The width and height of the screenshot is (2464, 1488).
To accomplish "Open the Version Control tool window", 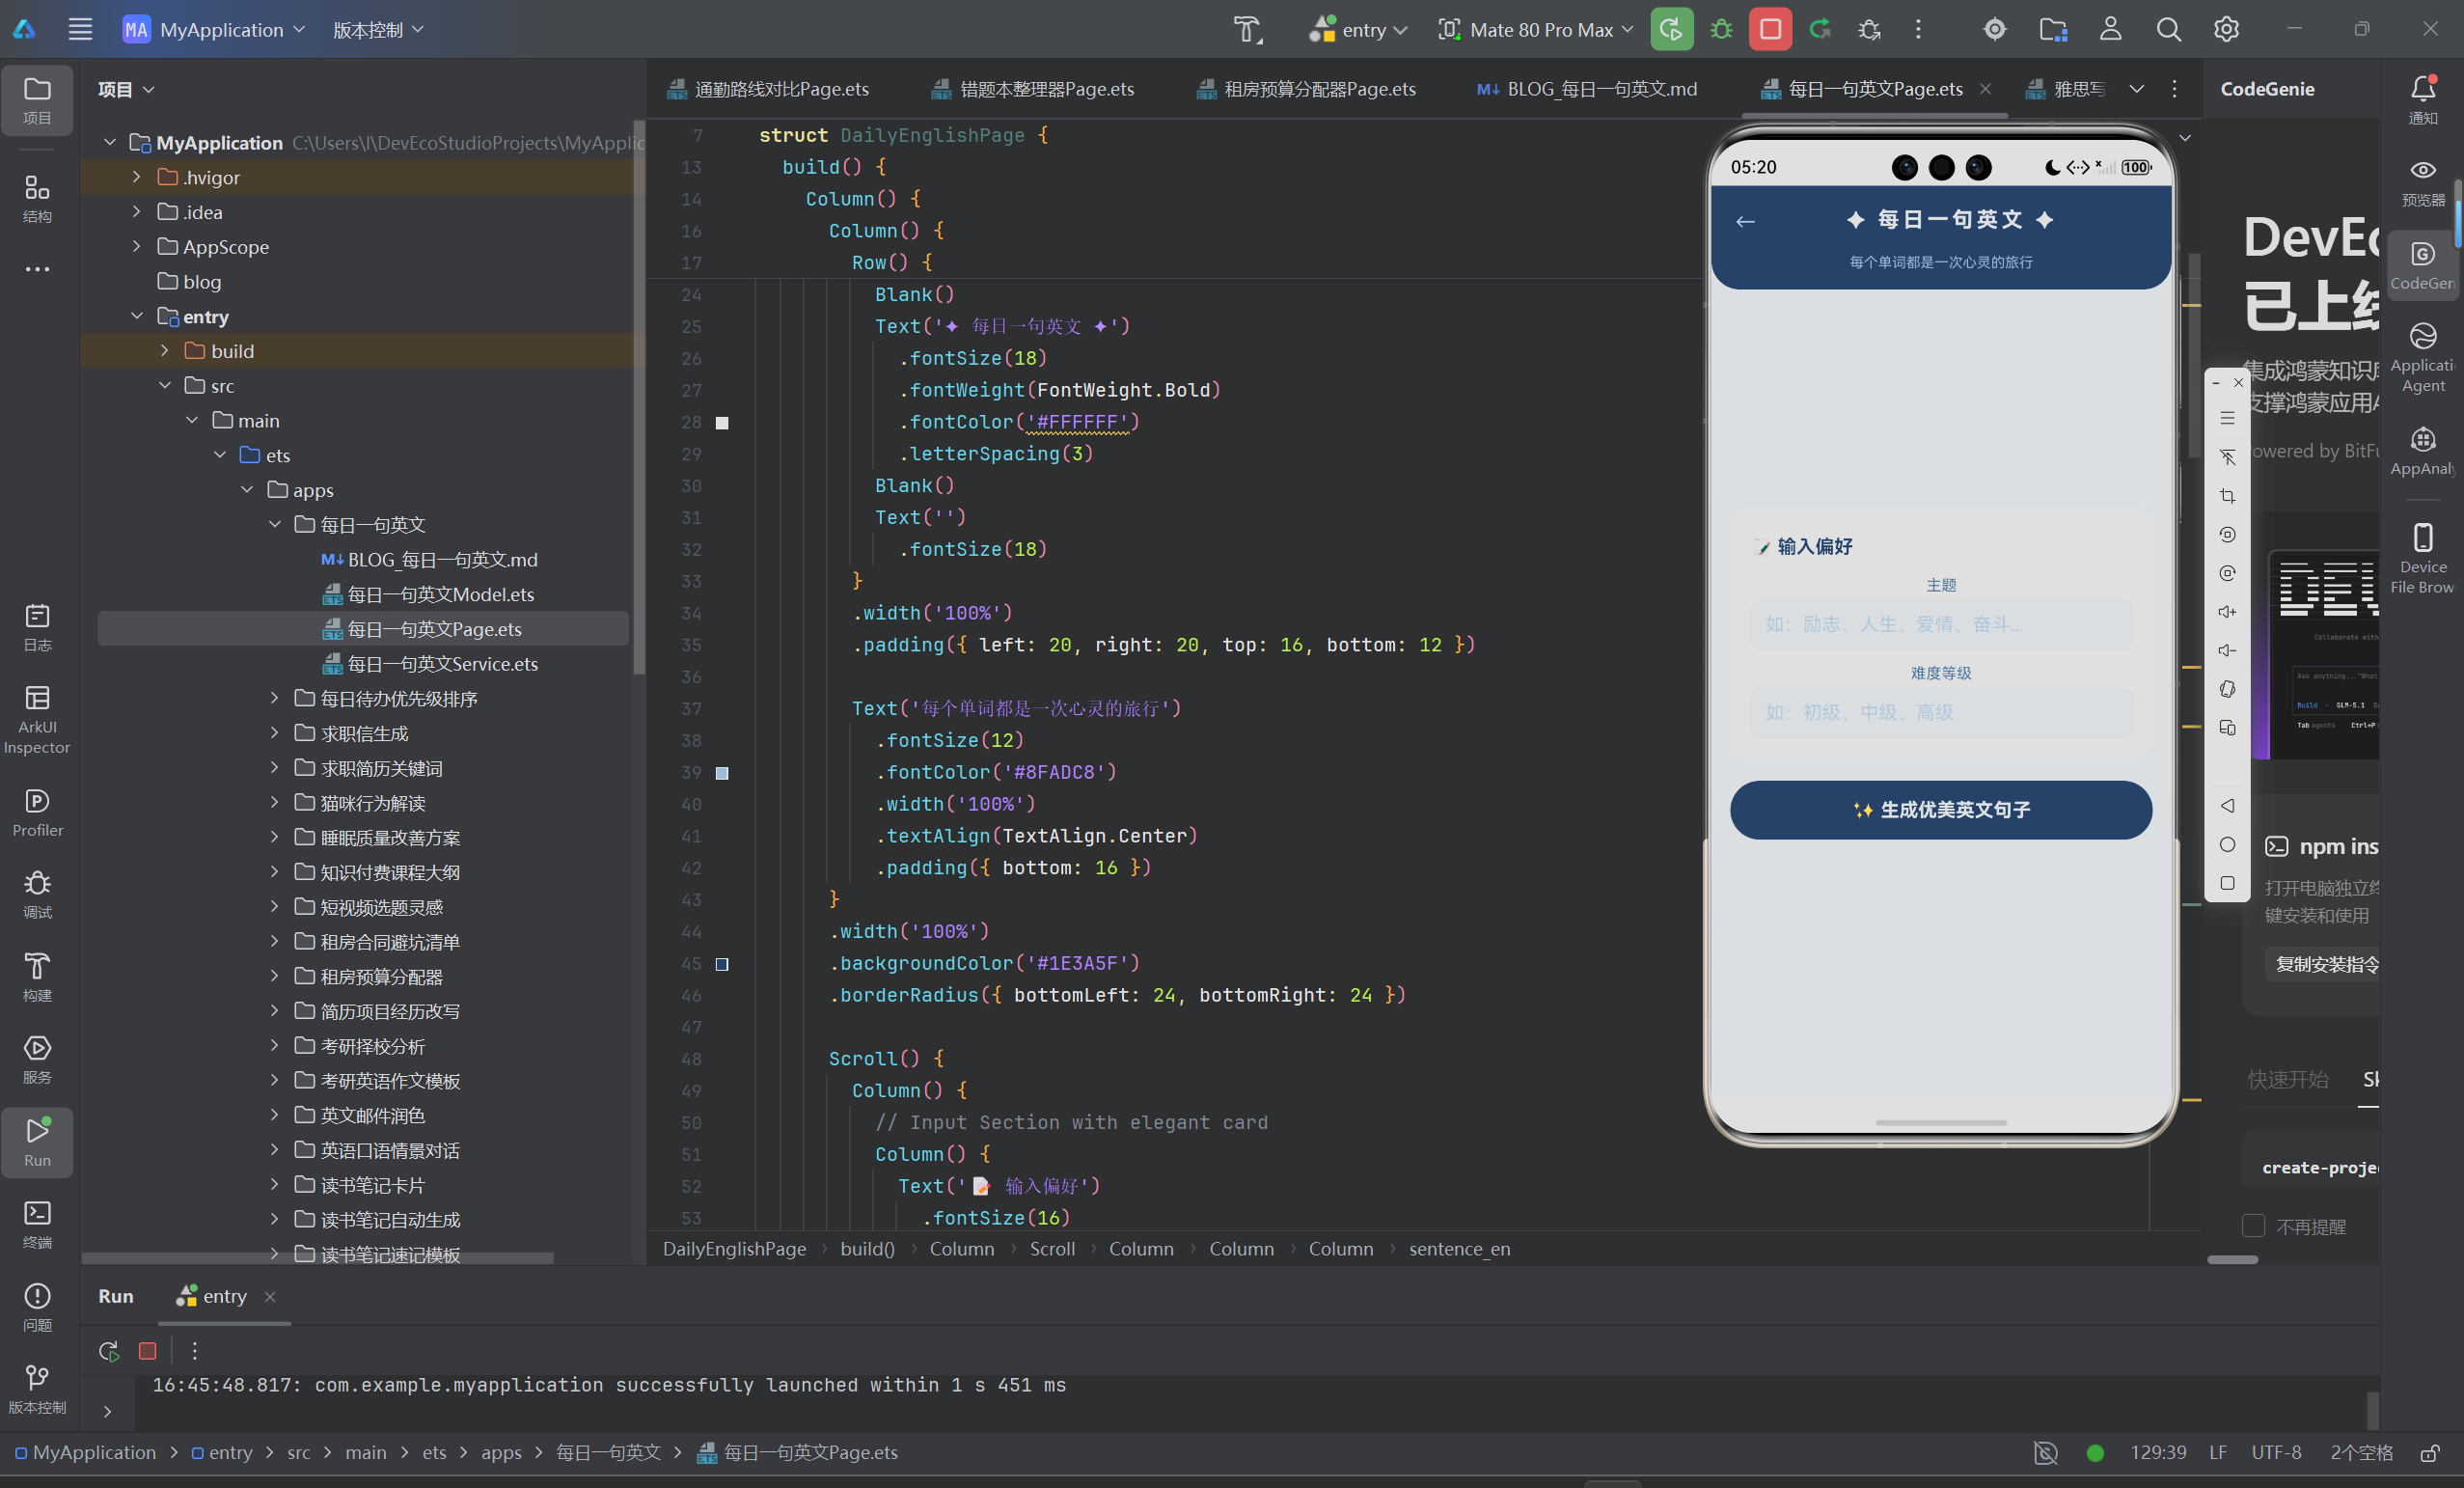I will [37, 1389].
